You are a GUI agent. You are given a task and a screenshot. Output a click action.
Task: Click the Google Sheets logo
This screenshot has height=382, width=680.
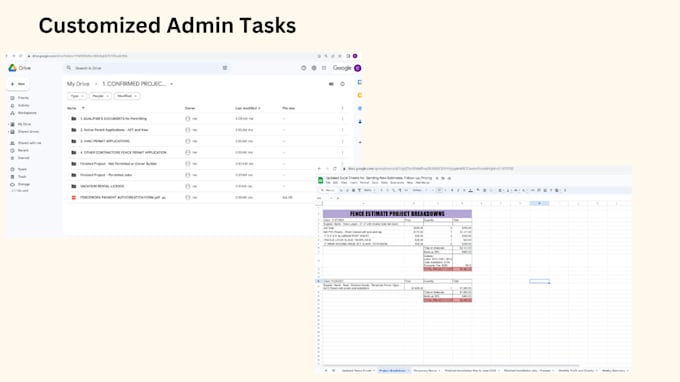coord(320,180)
